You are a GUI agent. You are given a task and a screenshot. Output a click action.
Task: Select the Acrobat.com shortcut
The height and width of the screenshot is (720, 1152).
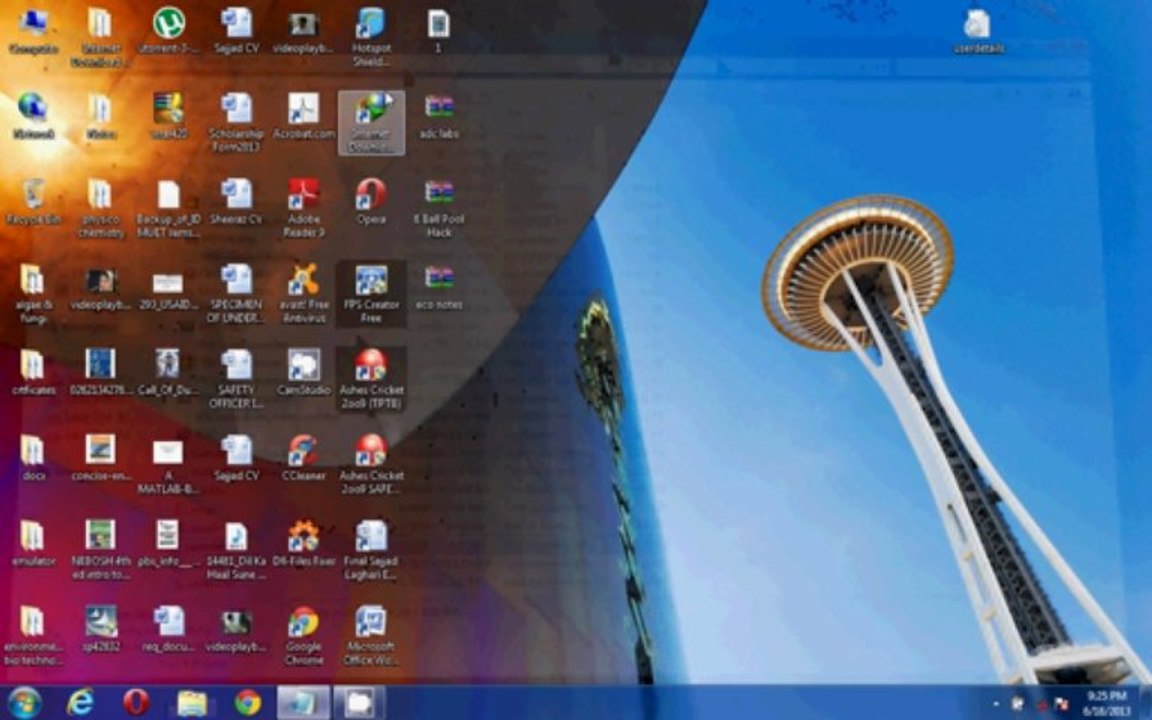(304, 116)
